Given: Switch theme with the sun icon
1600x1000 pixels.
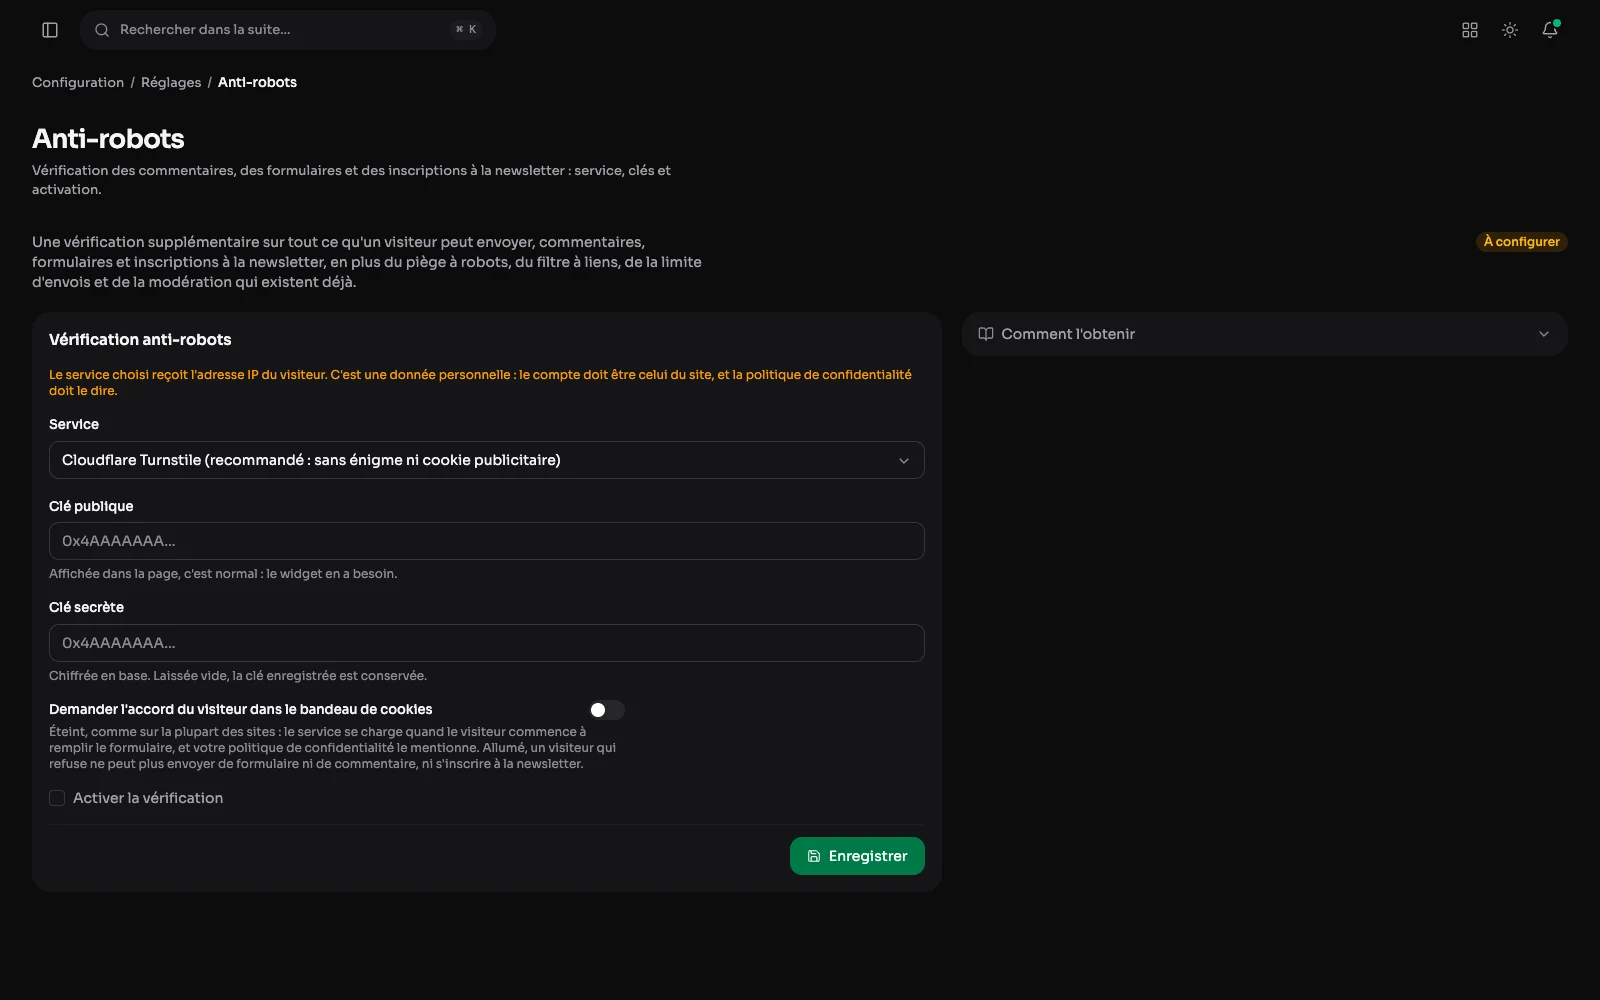Looking at the screenshot, I should coord(1510,30).
